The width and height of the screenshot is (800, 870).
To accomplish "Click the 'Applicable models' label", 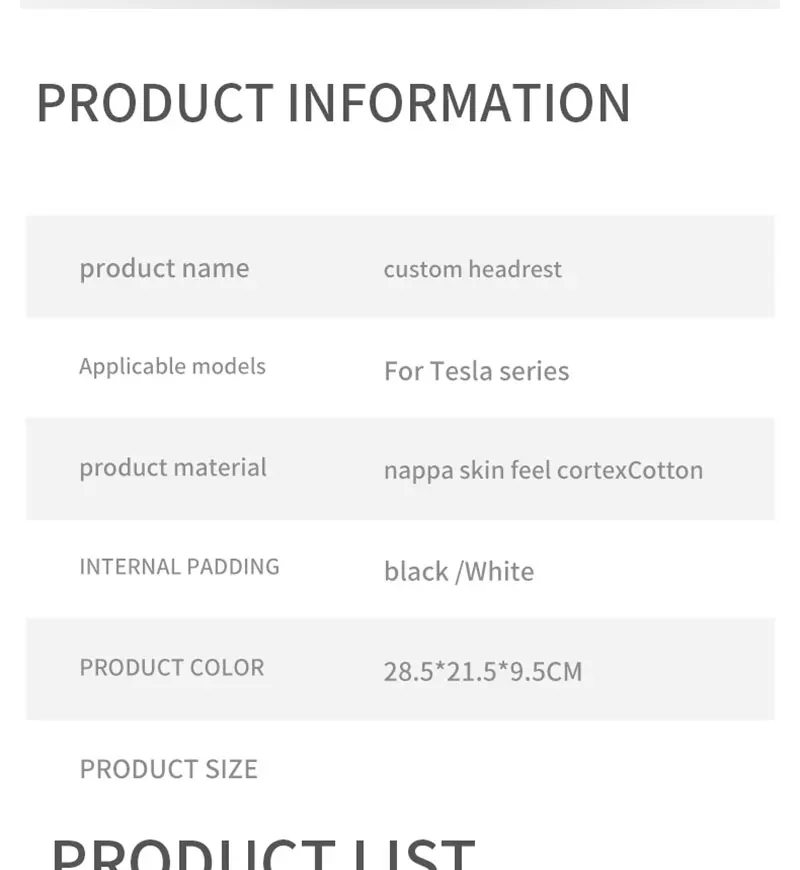I will [x=172, y=366].
